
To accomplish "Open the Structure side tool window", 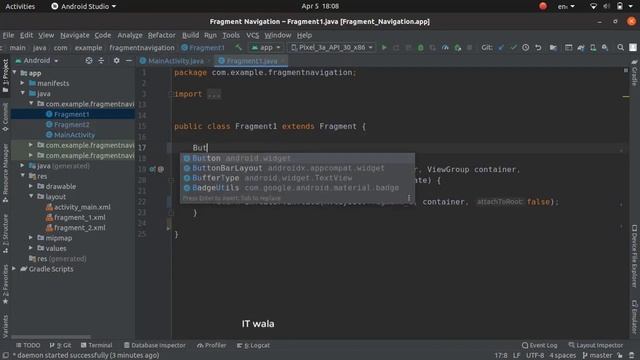I will coord(5,234).
